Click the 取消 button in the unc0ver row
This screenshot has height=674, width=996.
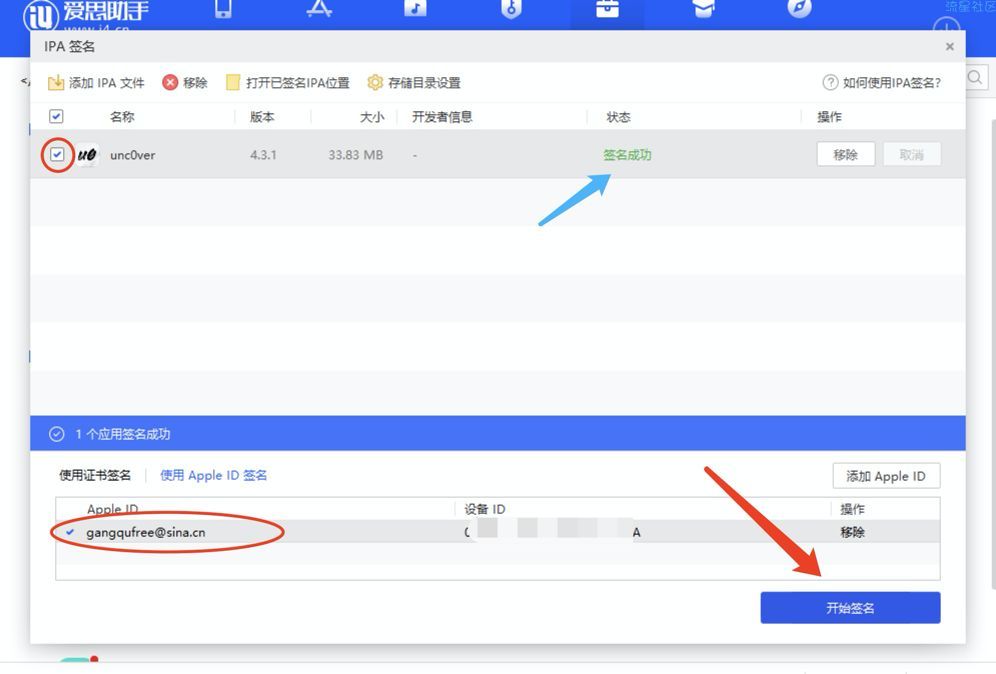912,154
